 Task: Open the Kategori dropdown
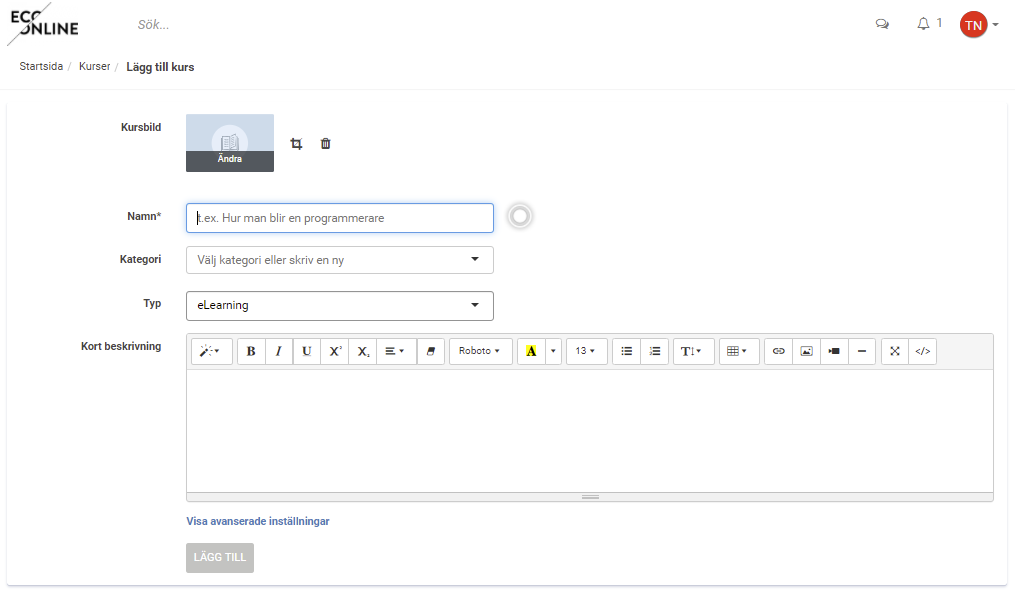tap(340, 260)
